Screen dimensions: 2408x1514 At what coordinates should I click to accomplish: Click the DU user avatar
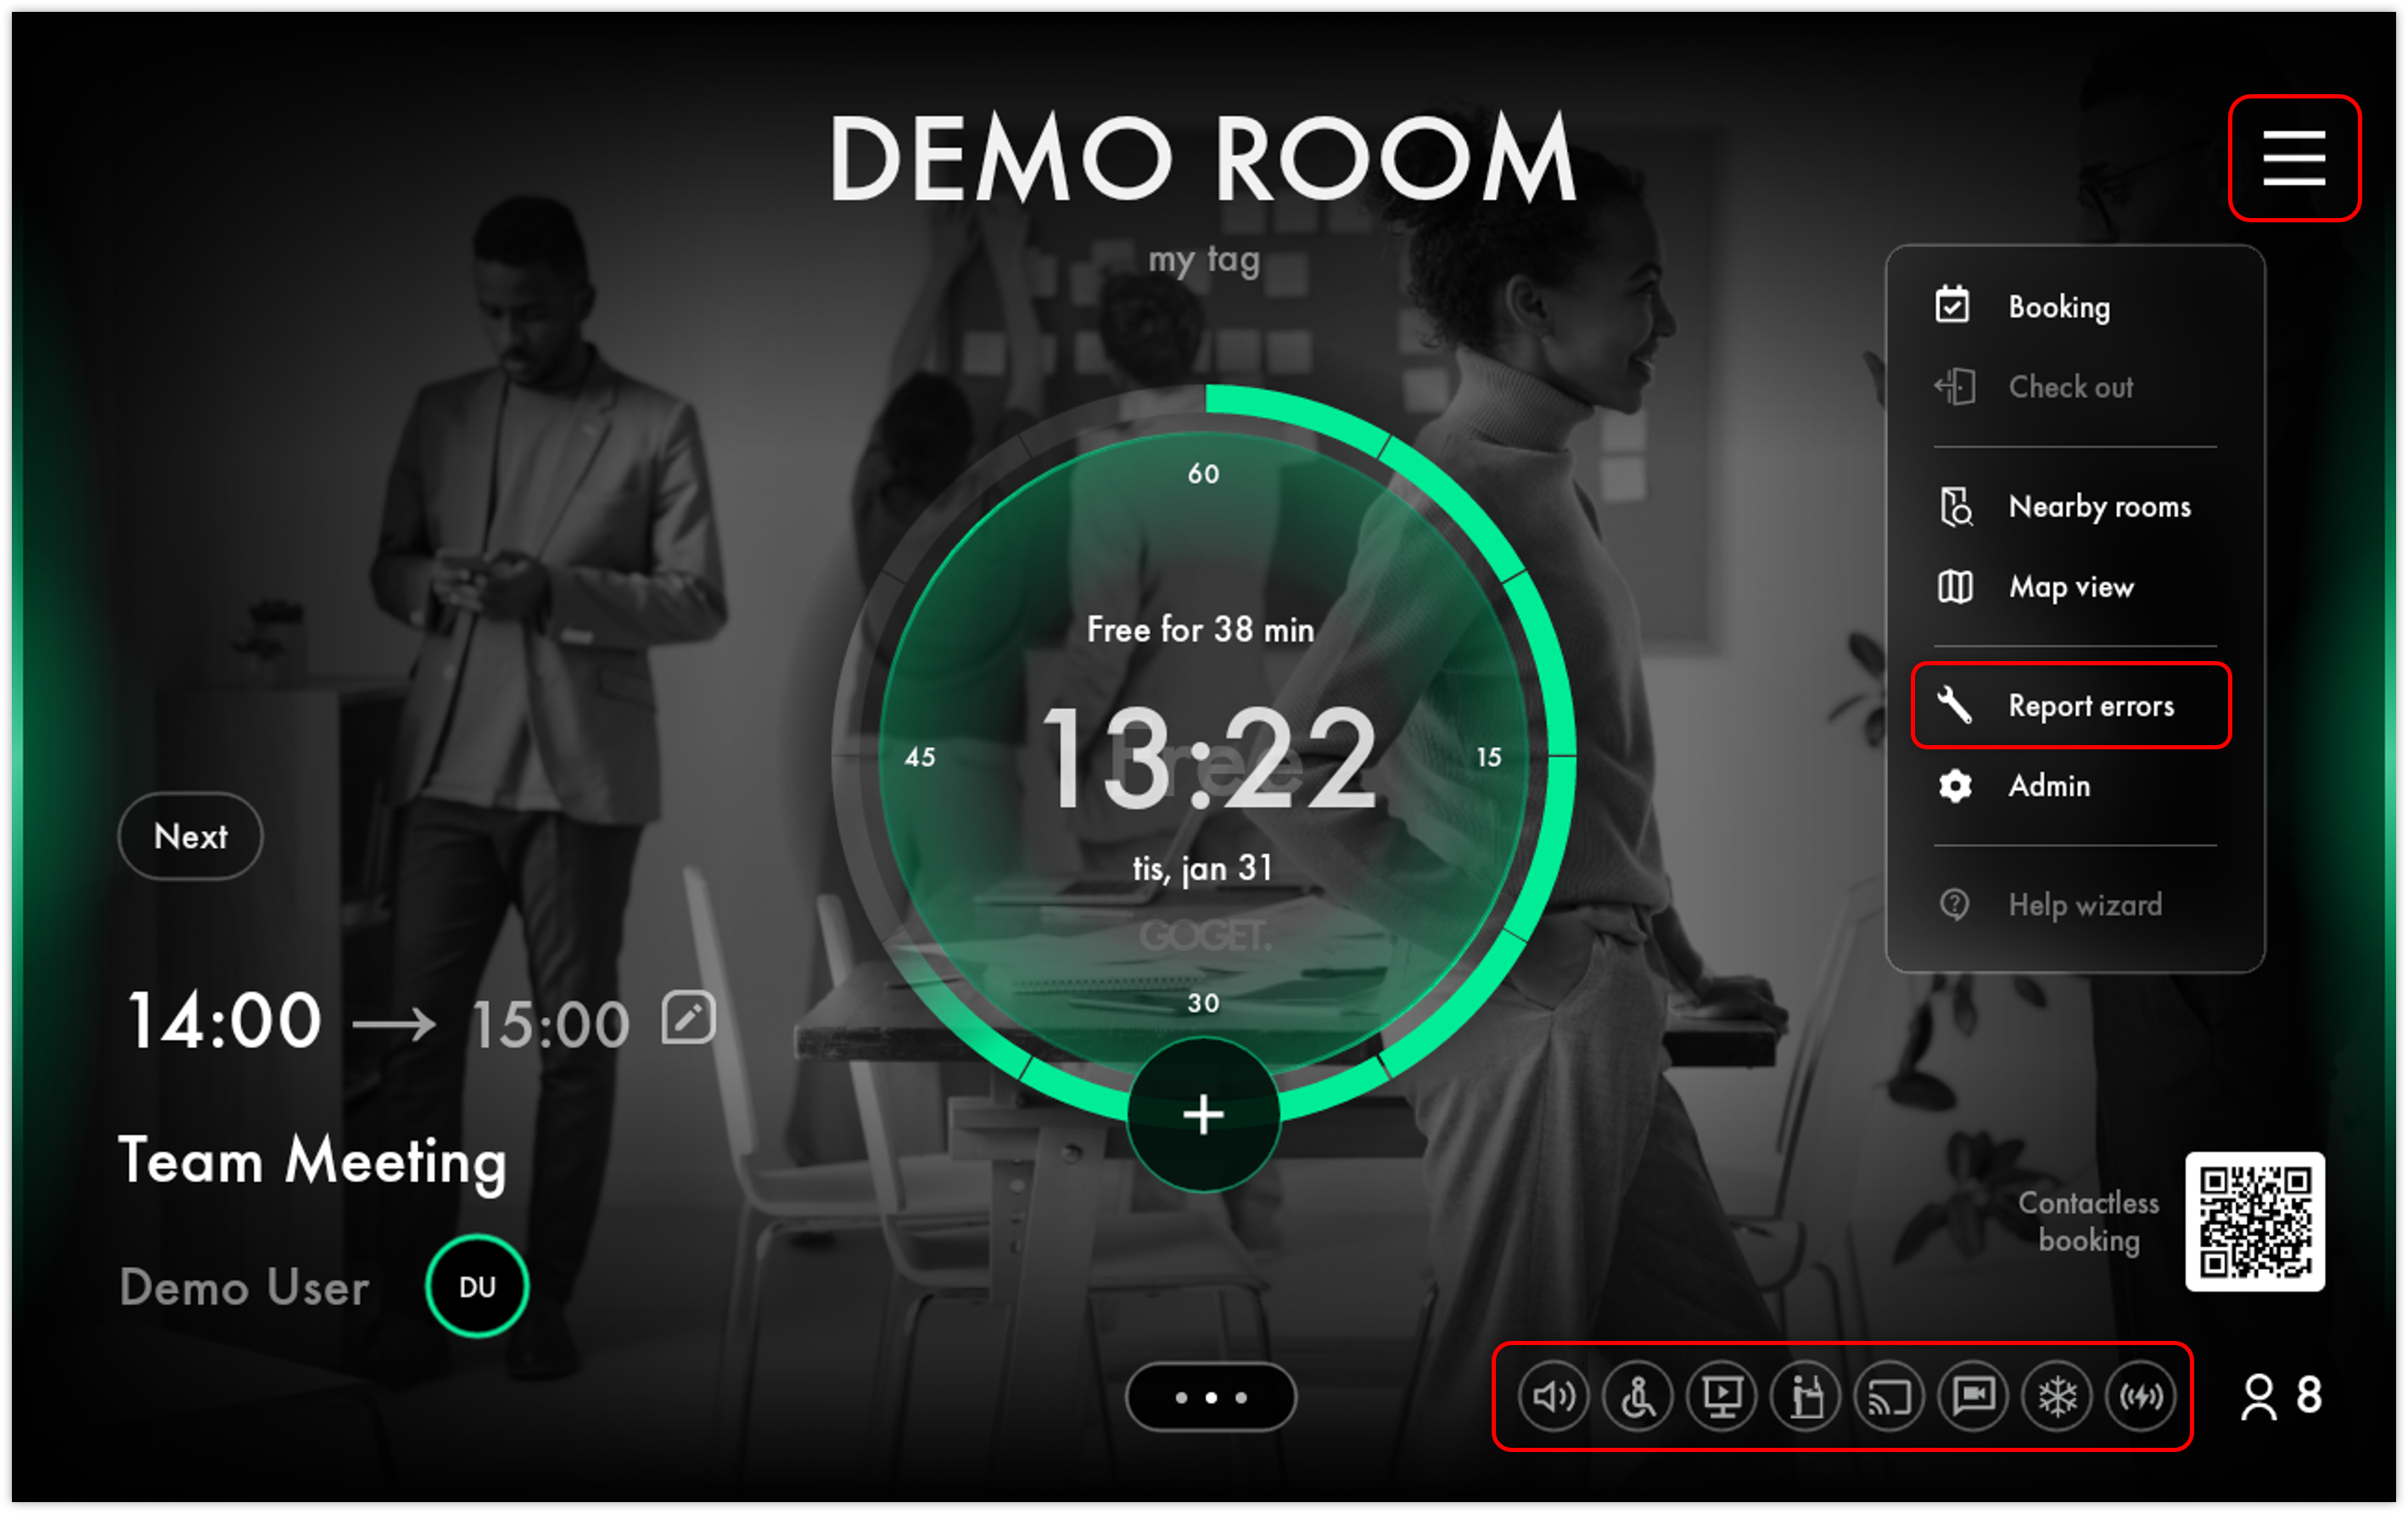pos(477,1286)
